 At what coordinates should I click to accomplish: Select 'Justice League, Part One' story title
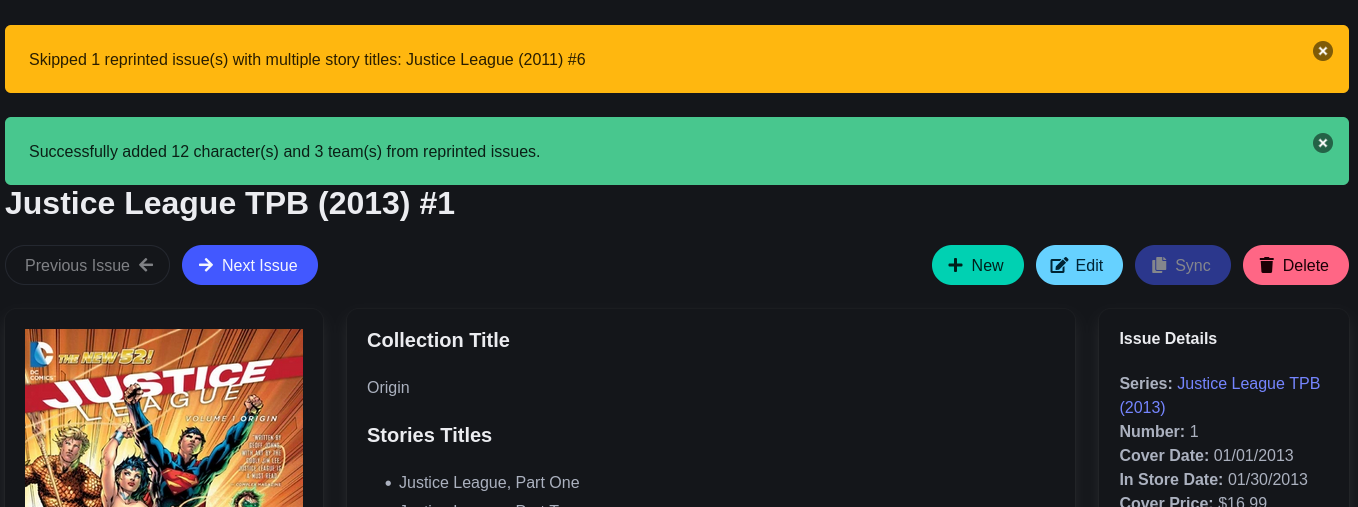tap(489, 483)
